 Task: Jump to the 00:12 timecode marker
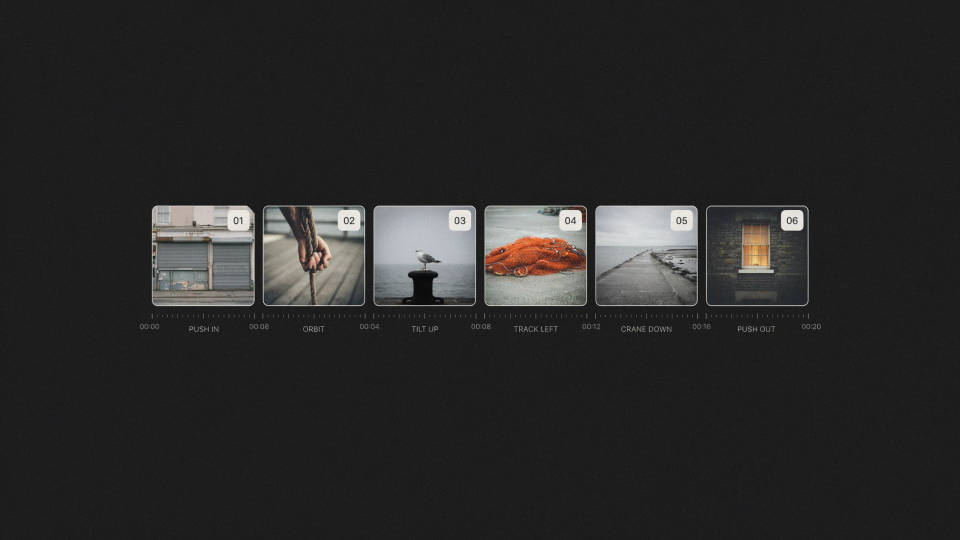591,326
